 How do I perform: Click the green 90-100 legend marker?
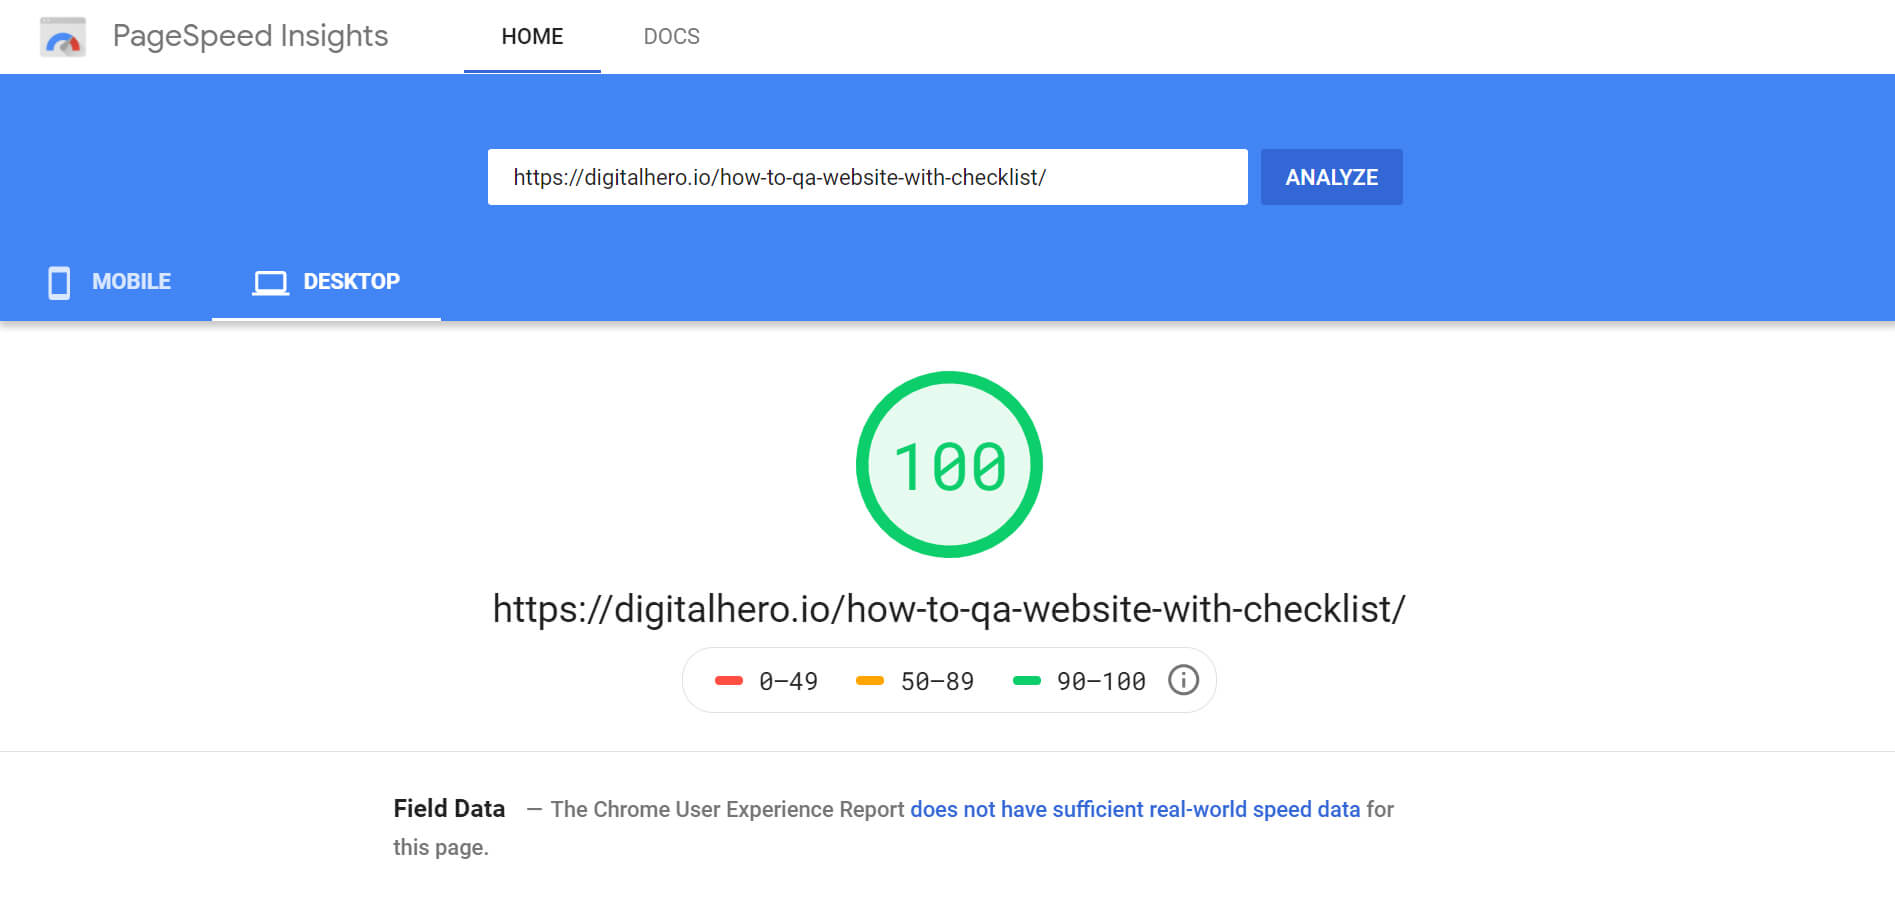(1027, 680)
